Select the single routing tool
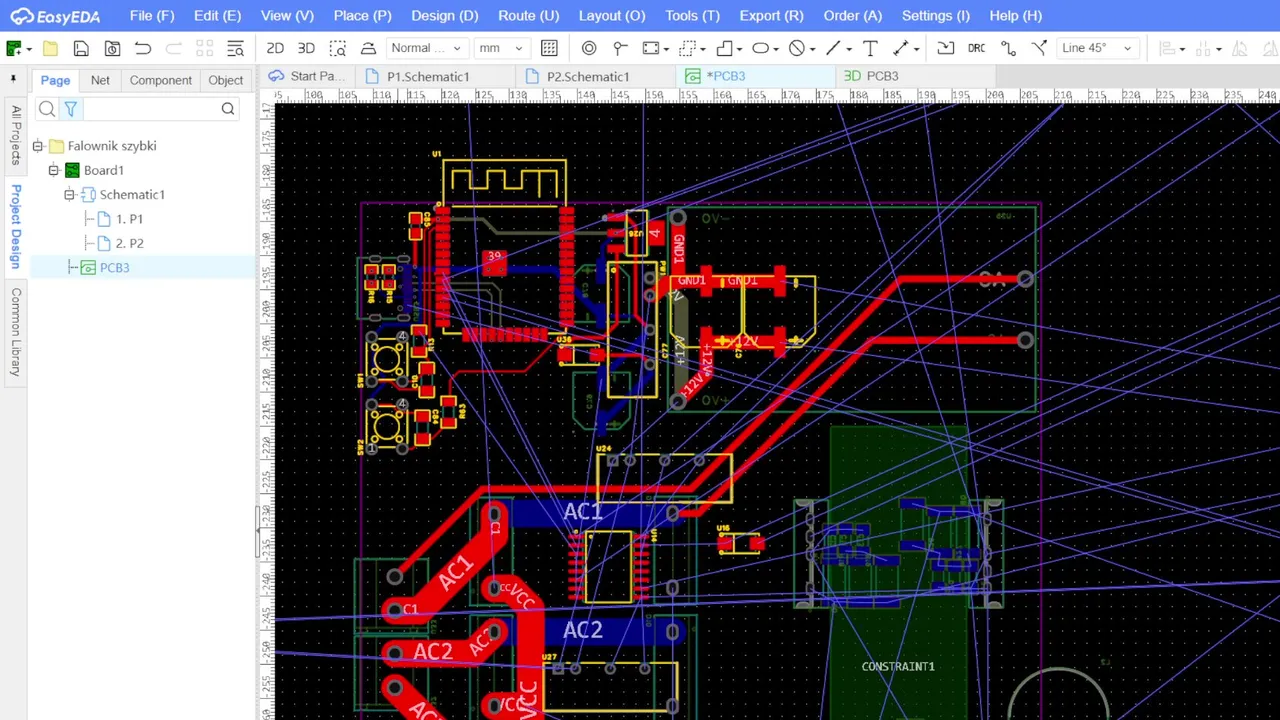 coord(1008,48)
